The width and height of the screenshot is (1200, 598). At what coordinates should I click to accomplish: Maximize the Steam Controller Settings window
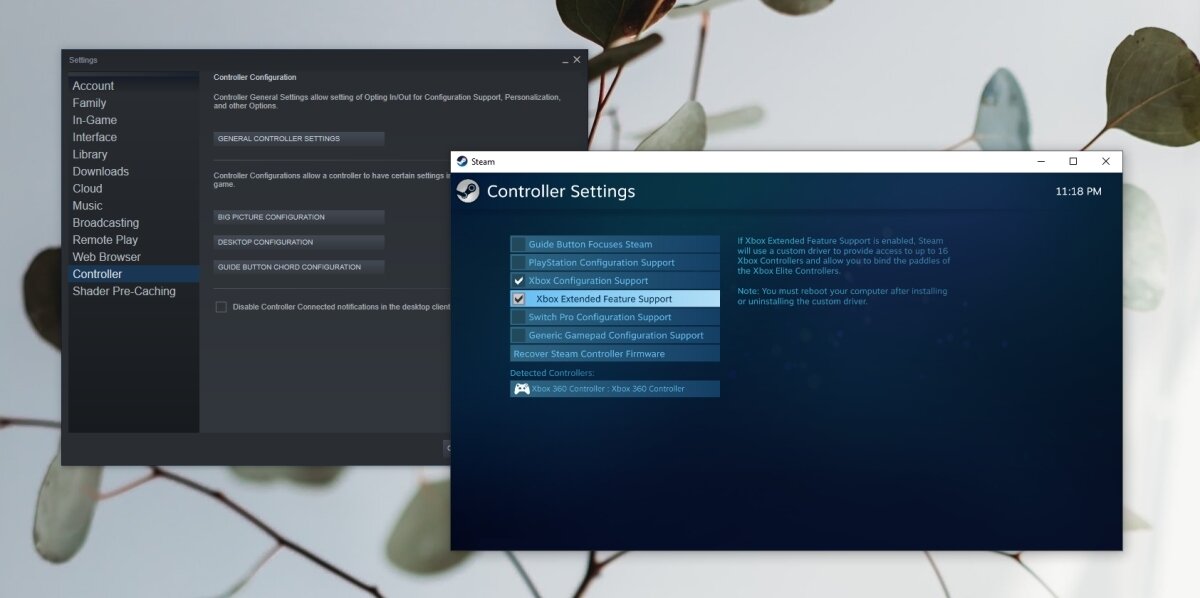pyautogui.click(x=1073, y=161)
